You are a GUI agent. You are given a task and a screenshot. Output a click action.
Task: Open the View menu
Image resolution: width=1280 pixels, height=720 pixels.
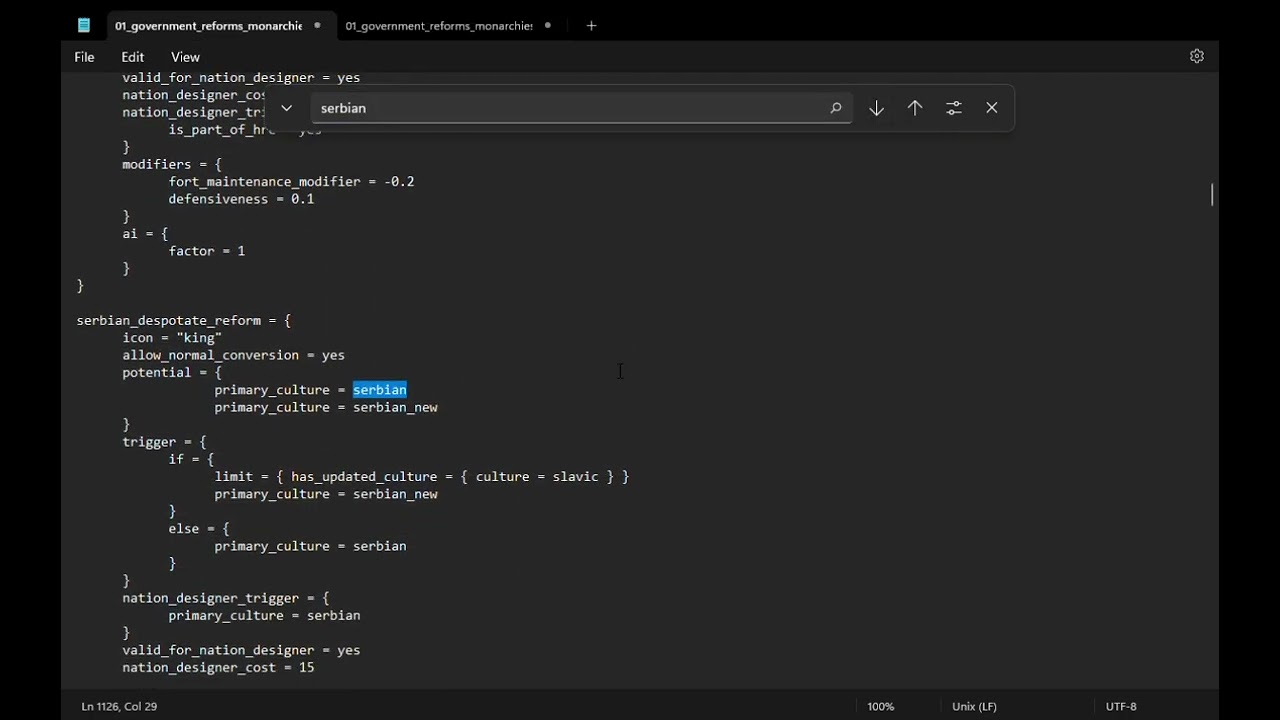[x=185, y=57]
